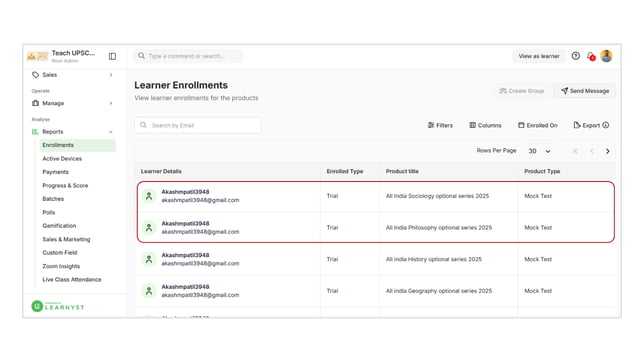Click the Learnyst logo
Viewport: 644px width, 362px height.
coord(58,306)
